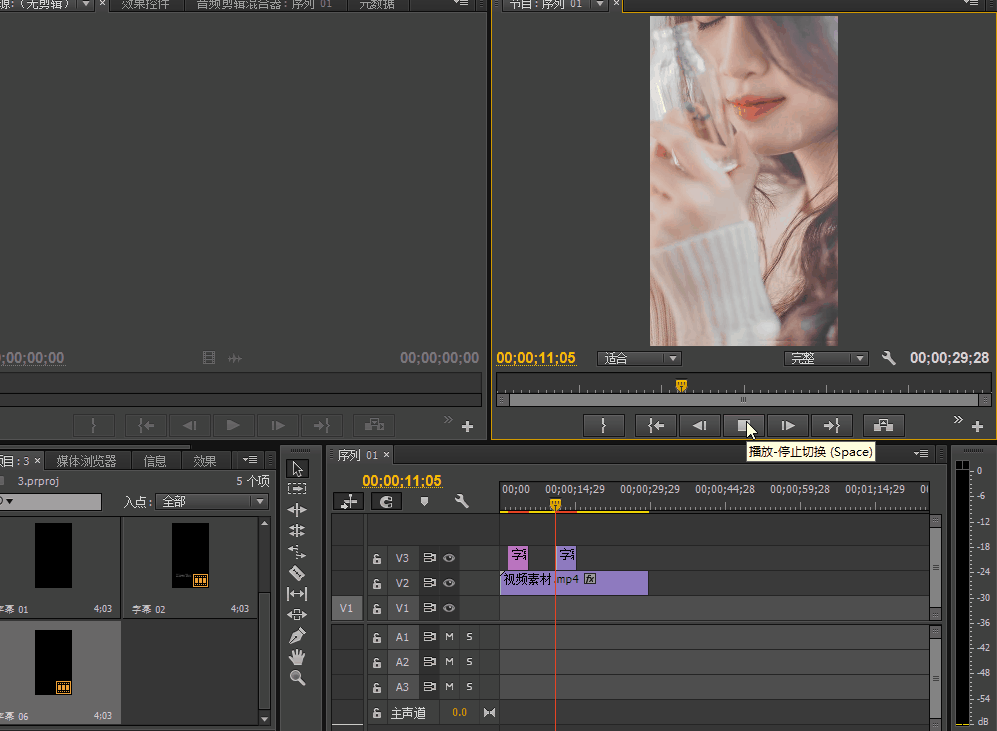The width and height of the screenshot is (997, 731).
Task: Switch to the 效果 tab
Action: [x=205, y=461]
